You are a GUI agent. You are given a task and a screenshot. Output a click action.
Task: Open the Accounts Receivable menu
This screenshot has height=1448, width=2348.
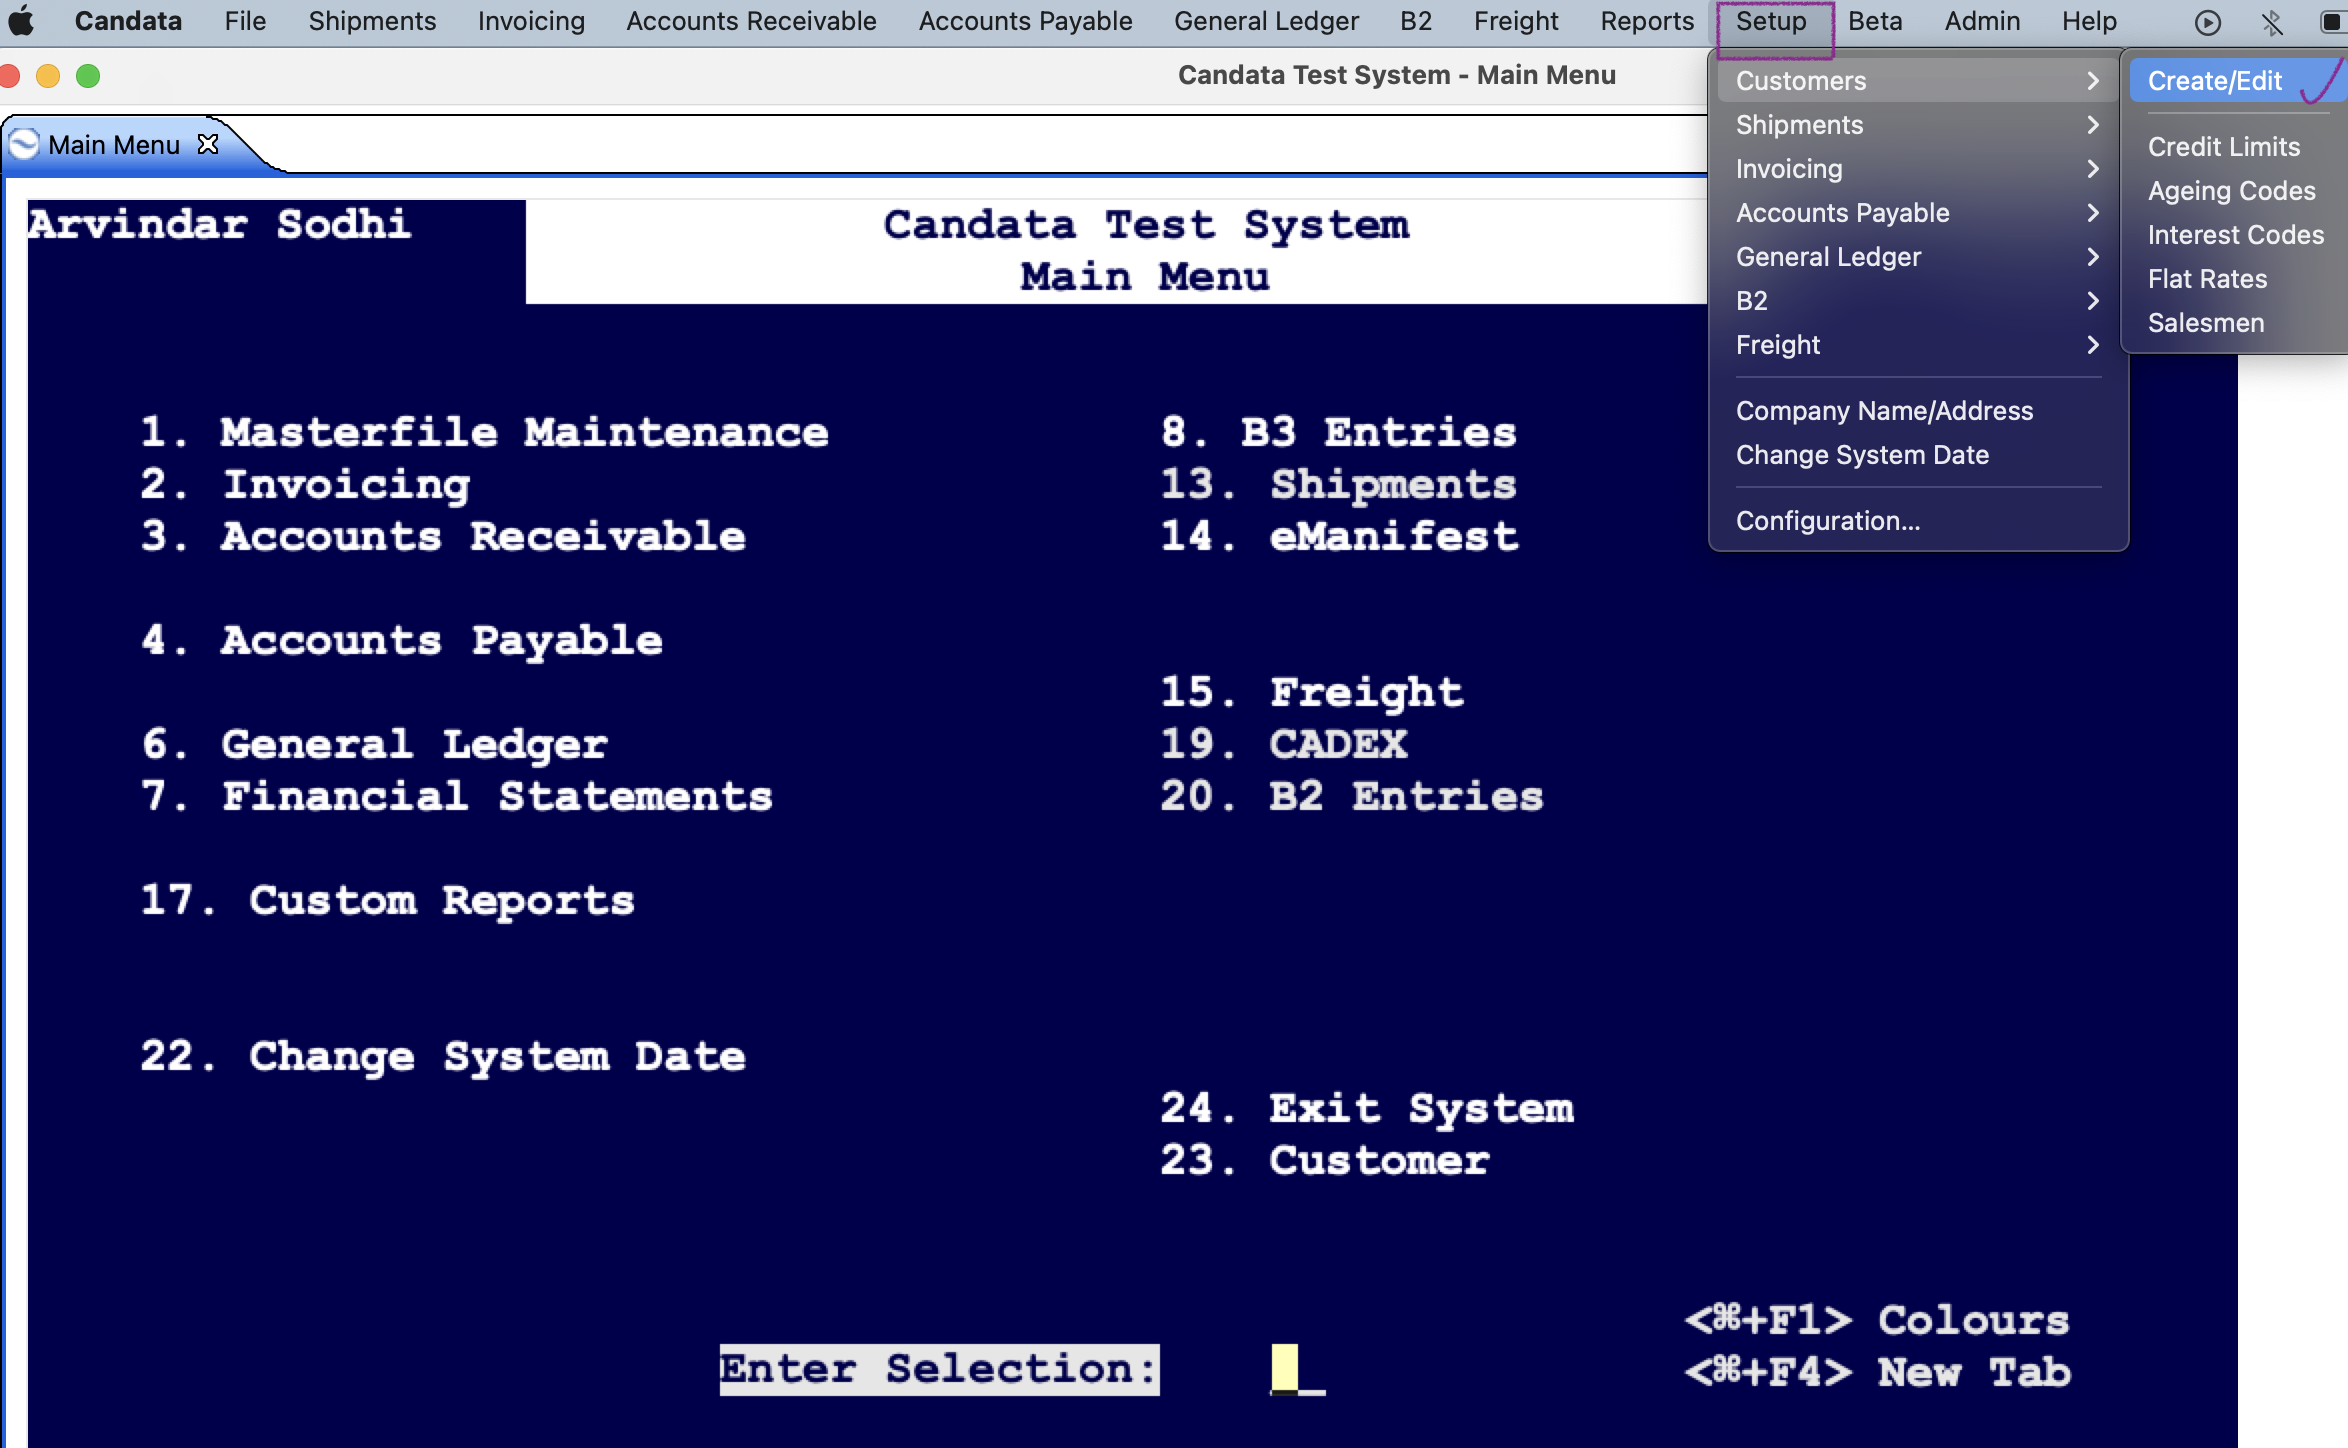tap(751, 21)
